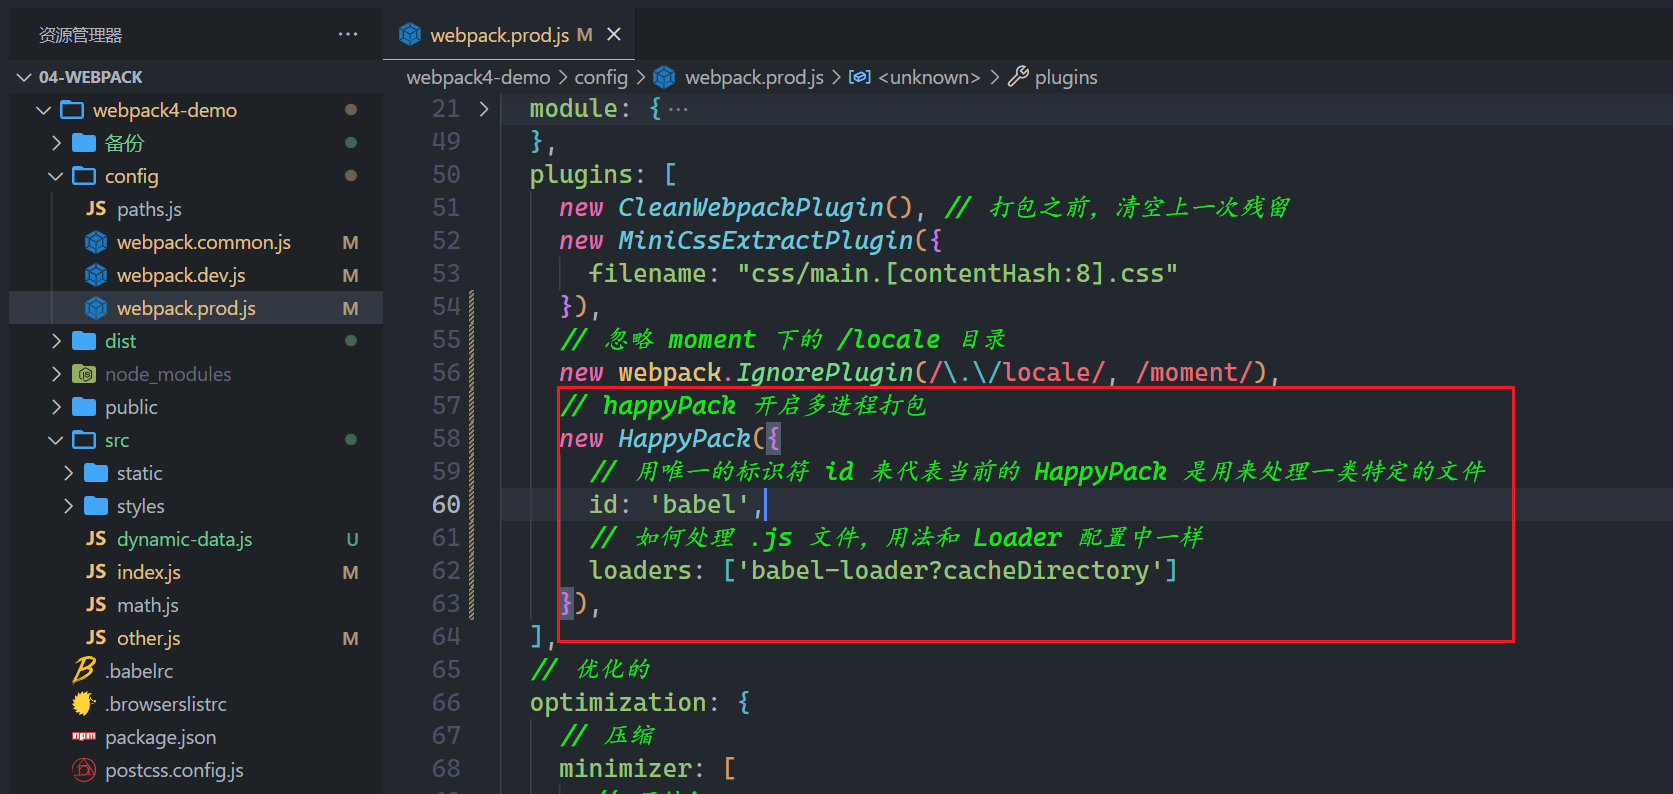The width and height of the screenshot is (1673, 794).
Task: Click the JS icon beside dynamic-data.js
Action: pos(96,538)
